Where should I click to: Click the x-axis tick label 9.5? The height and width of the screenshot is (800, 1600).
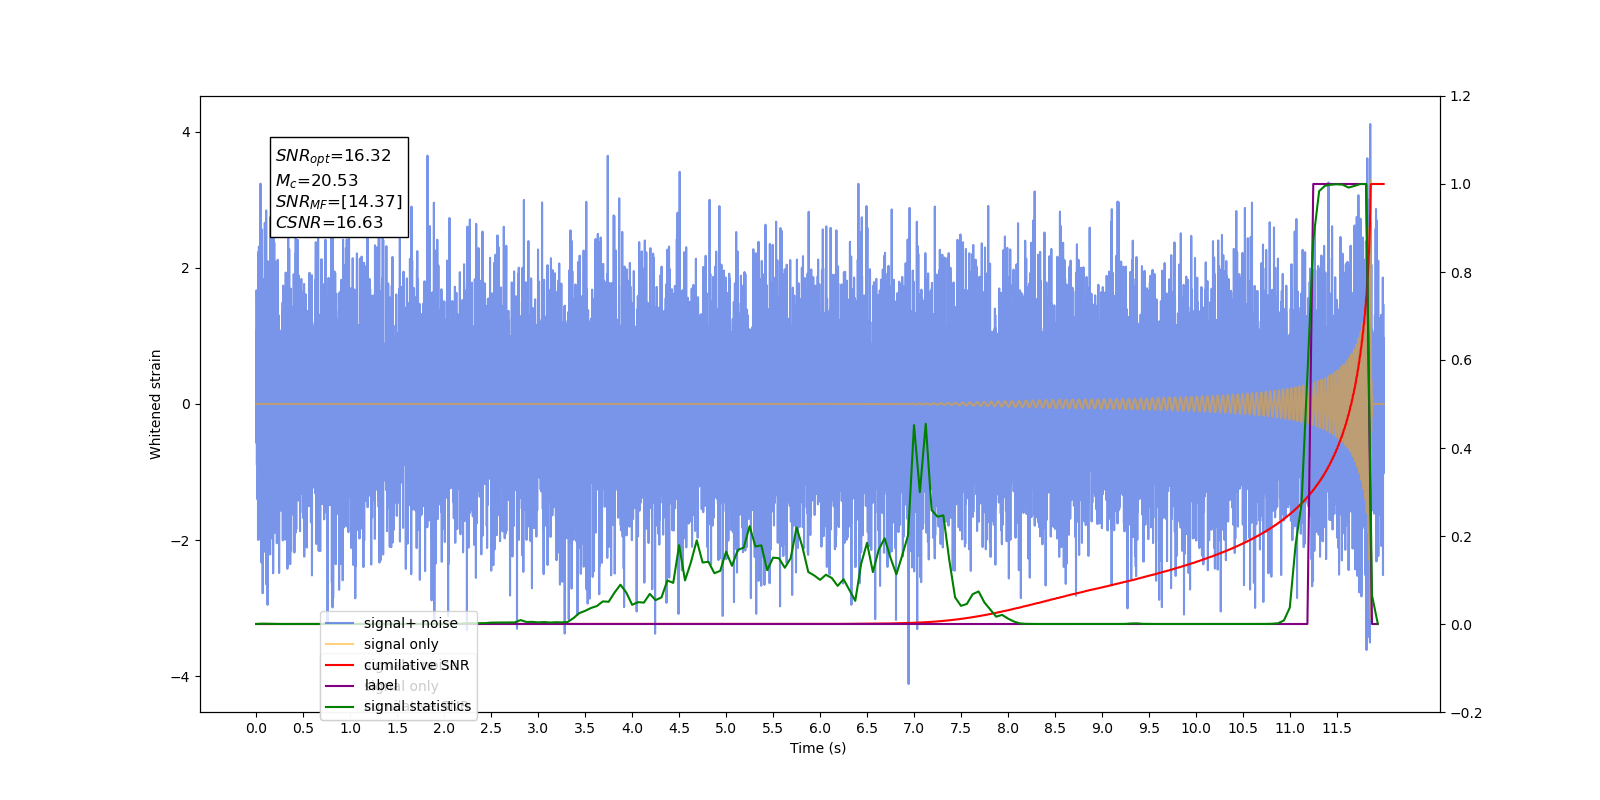coord(1149,728)
